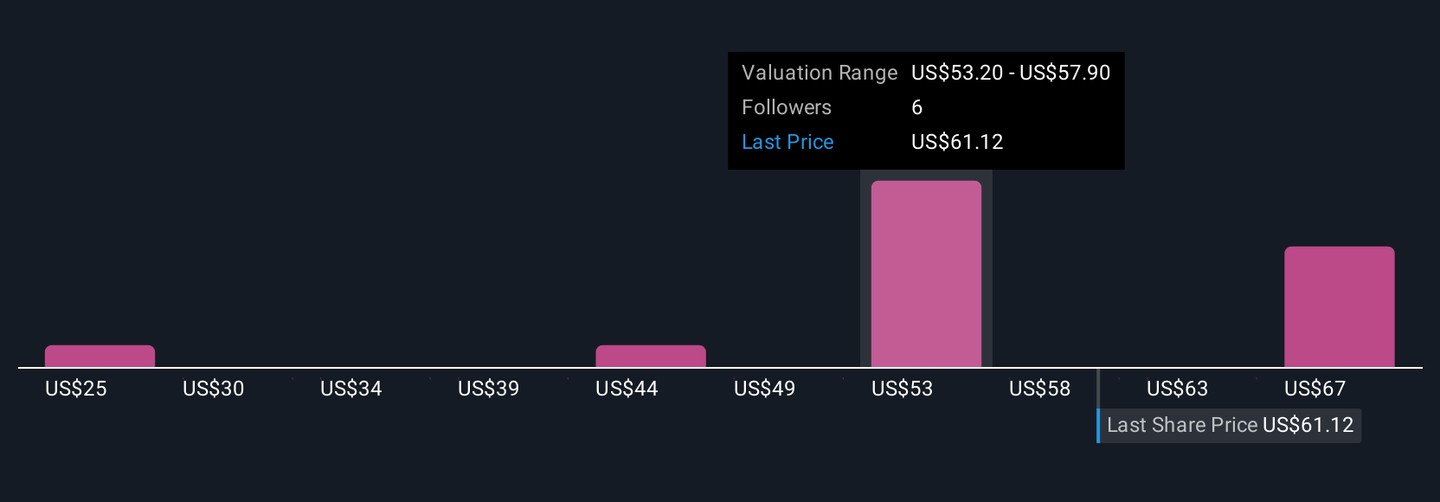Click the US$34 axis label
This screenshot has width=1440, height=502.
click(351, 389)
